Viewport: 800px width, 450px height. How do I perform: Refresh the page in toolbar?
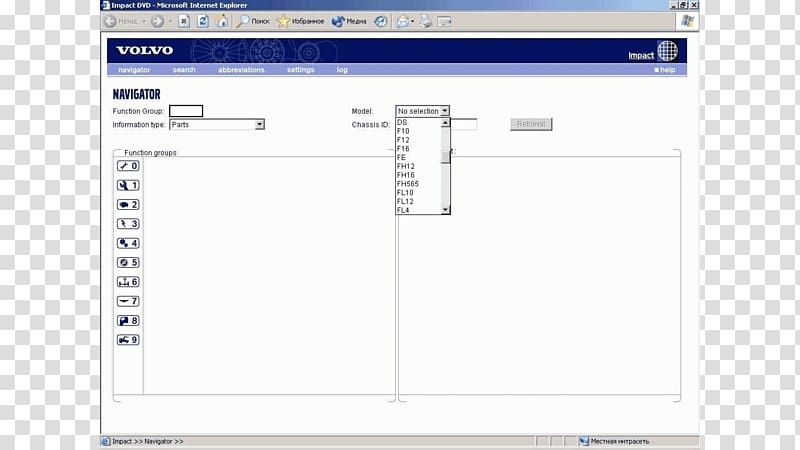203,21
